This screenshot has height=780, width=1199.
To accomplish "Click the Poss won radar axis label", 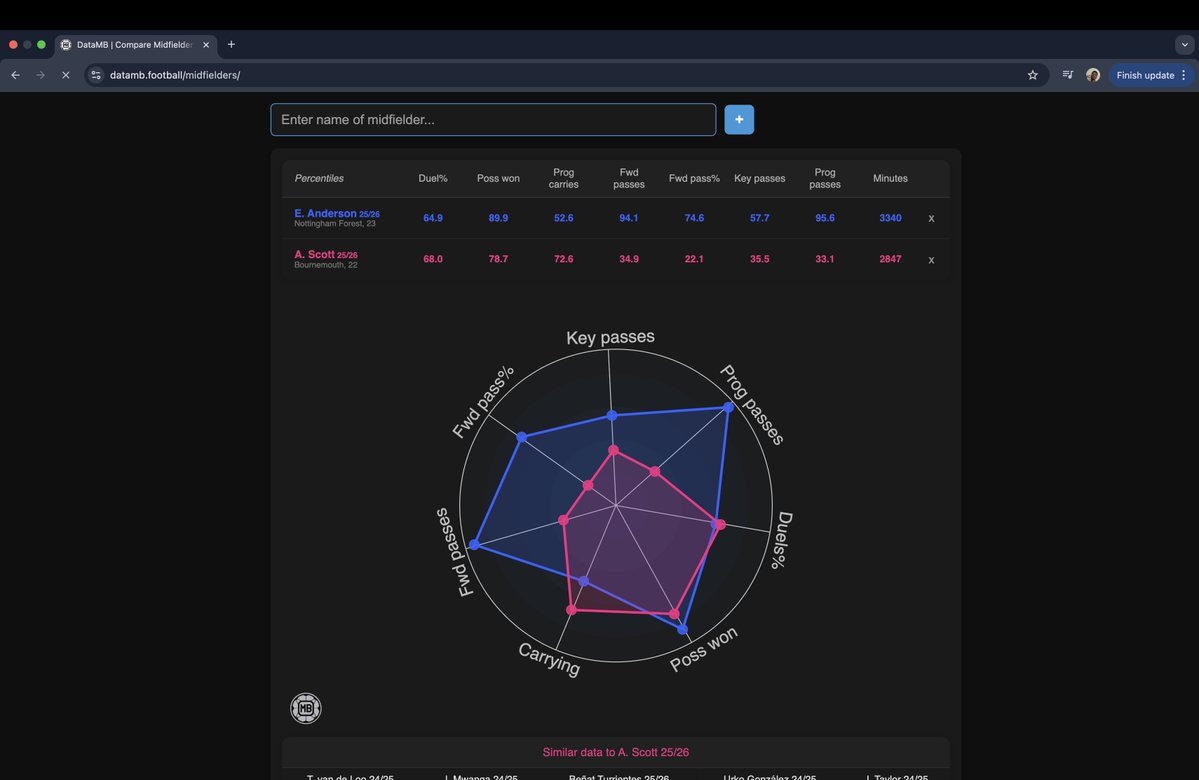I will coord(703,648).
